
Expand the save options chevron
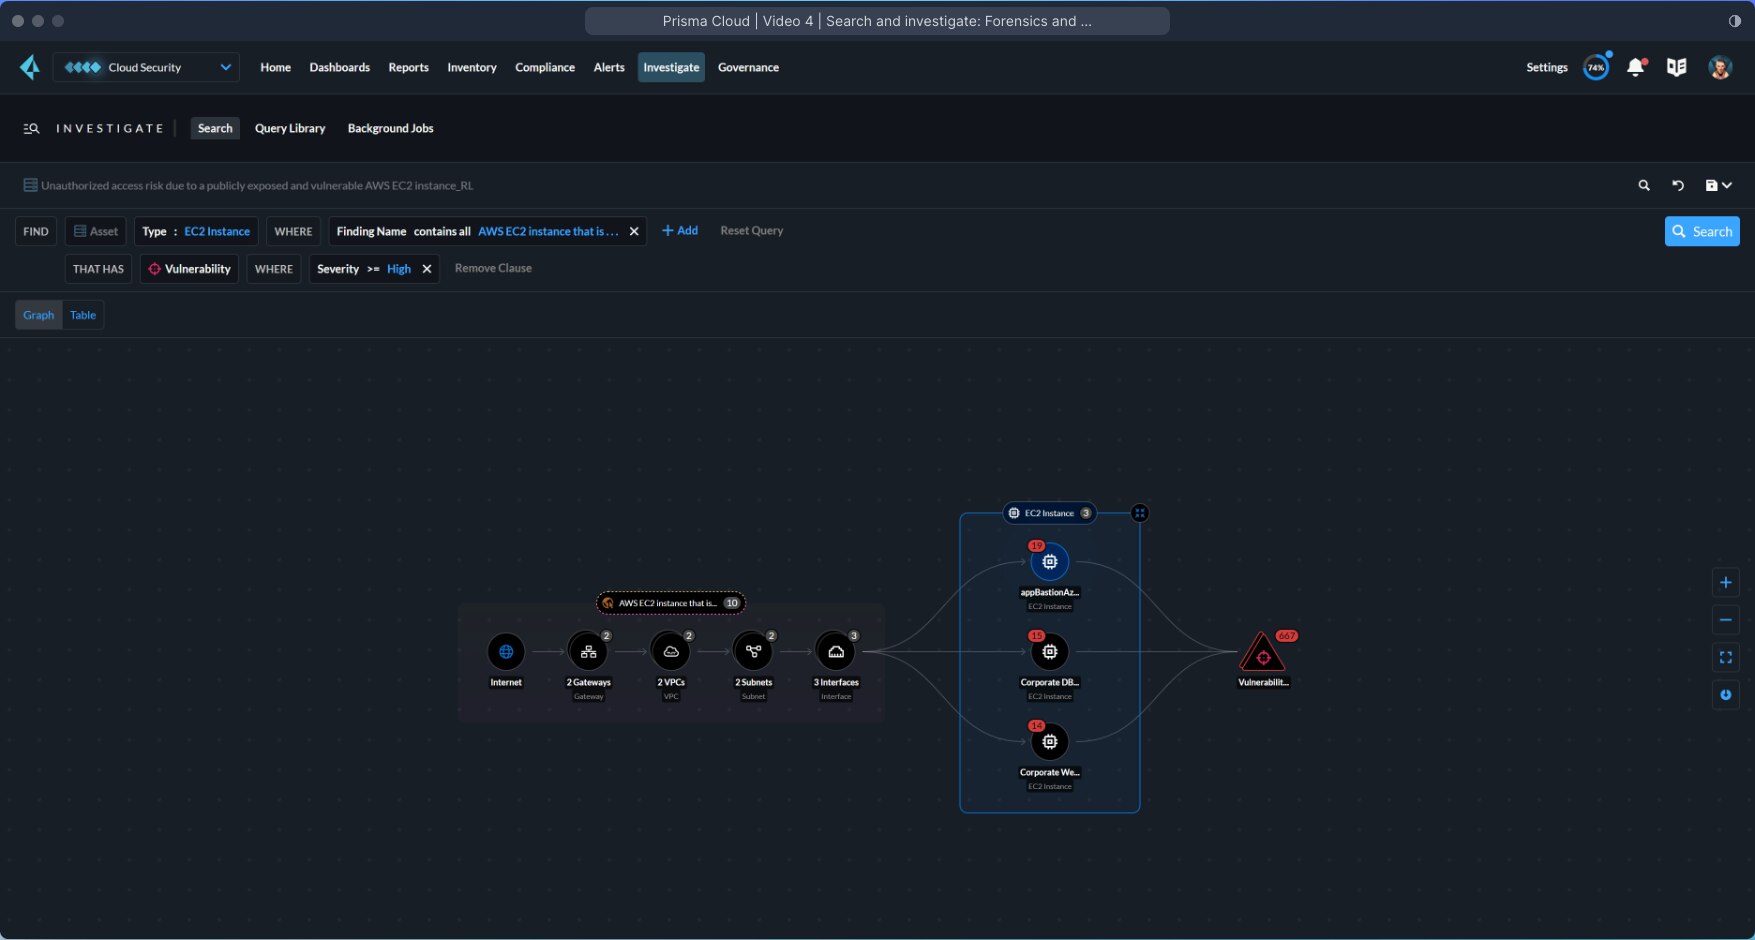click(1729, 185)
